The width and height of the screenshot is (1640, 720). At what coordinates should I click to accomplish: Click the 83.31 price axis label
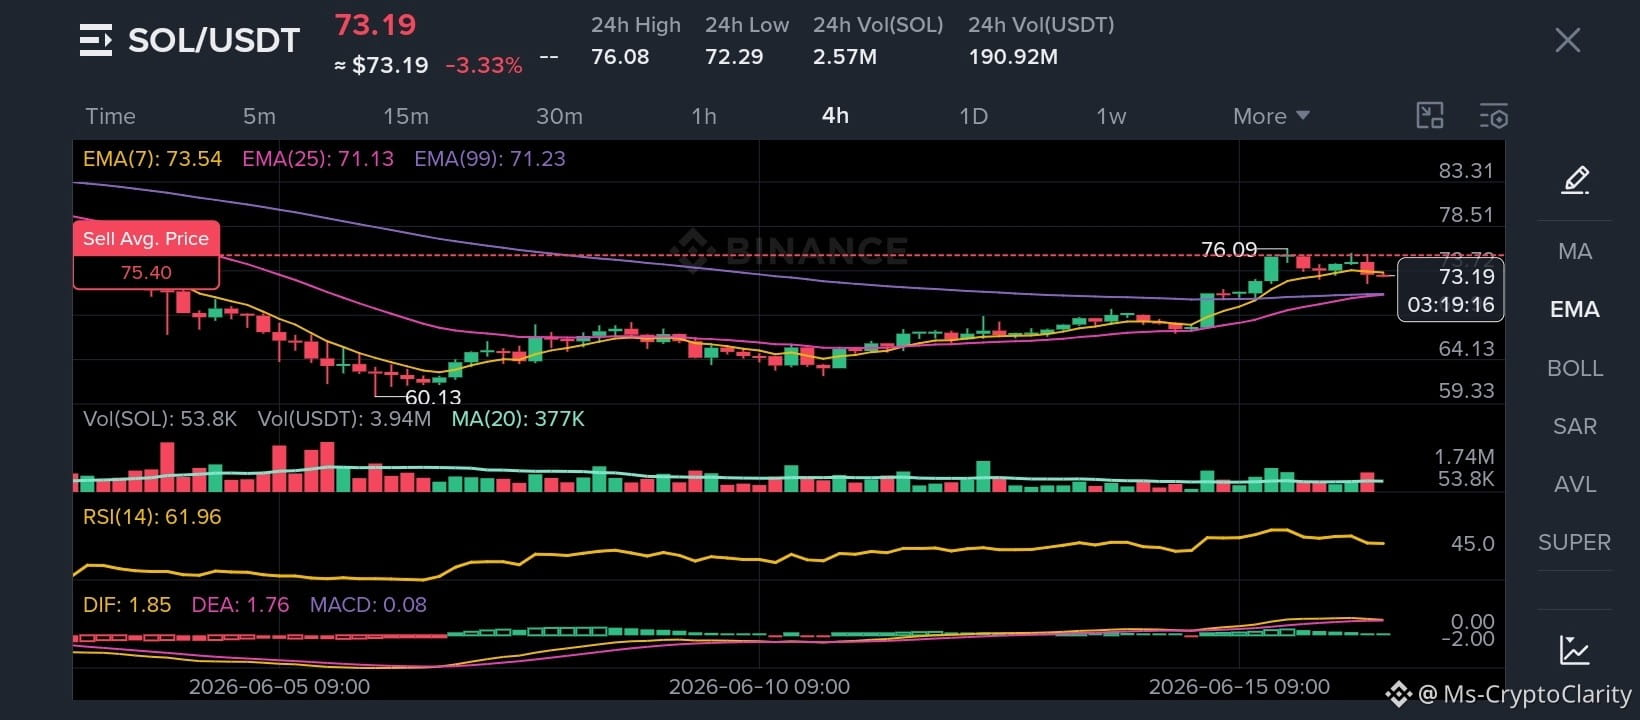pos(1466,171)
